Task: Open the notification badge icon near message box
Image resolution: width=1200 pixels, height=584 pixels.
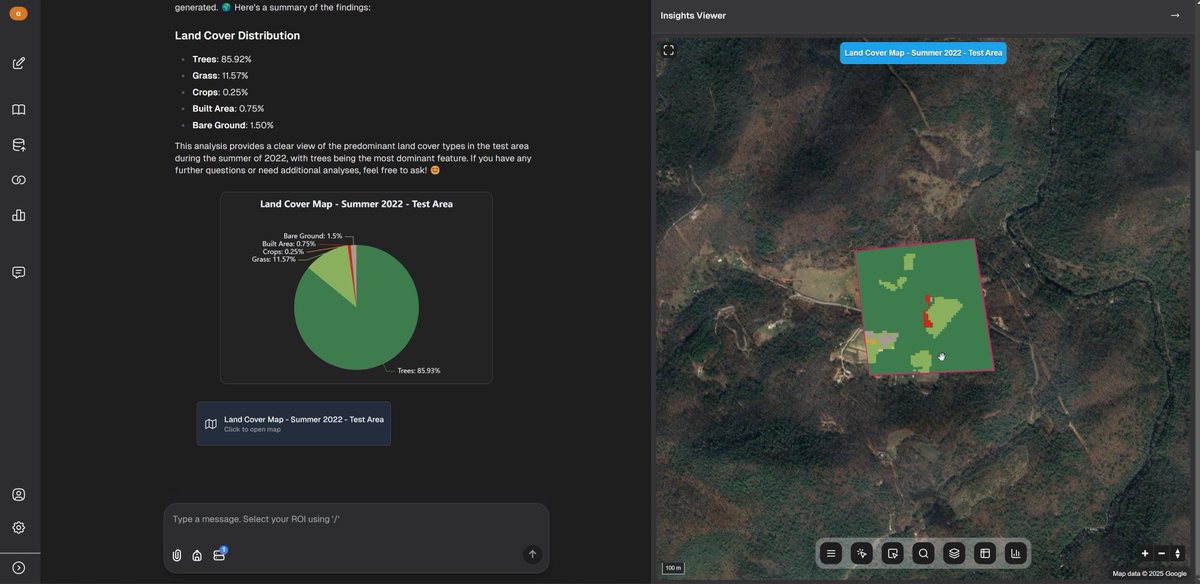Action: click(x=219, y=553)
